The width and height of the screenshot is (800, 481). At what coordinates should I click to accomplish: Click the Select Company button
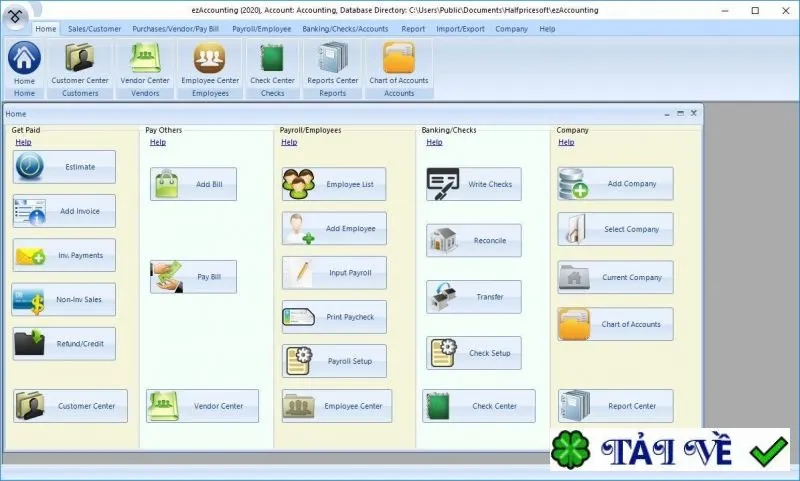(615, 229)
